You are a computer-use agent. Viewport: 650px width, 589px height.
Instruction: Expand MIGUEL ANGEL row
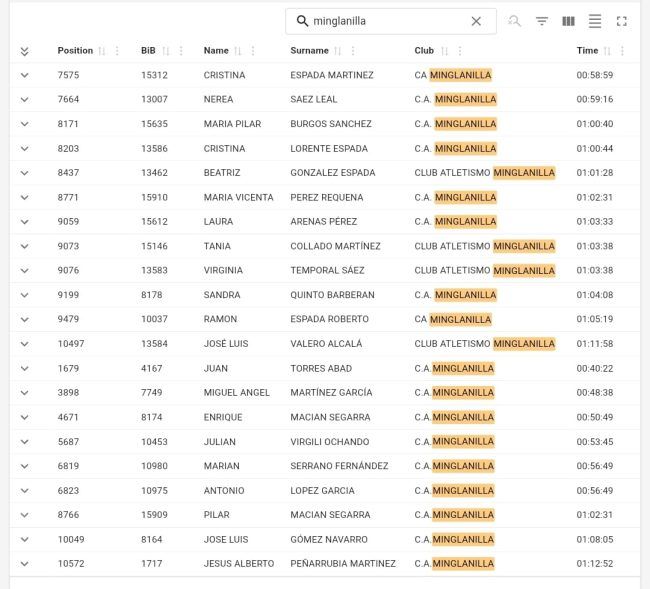(x=24, y=393)
